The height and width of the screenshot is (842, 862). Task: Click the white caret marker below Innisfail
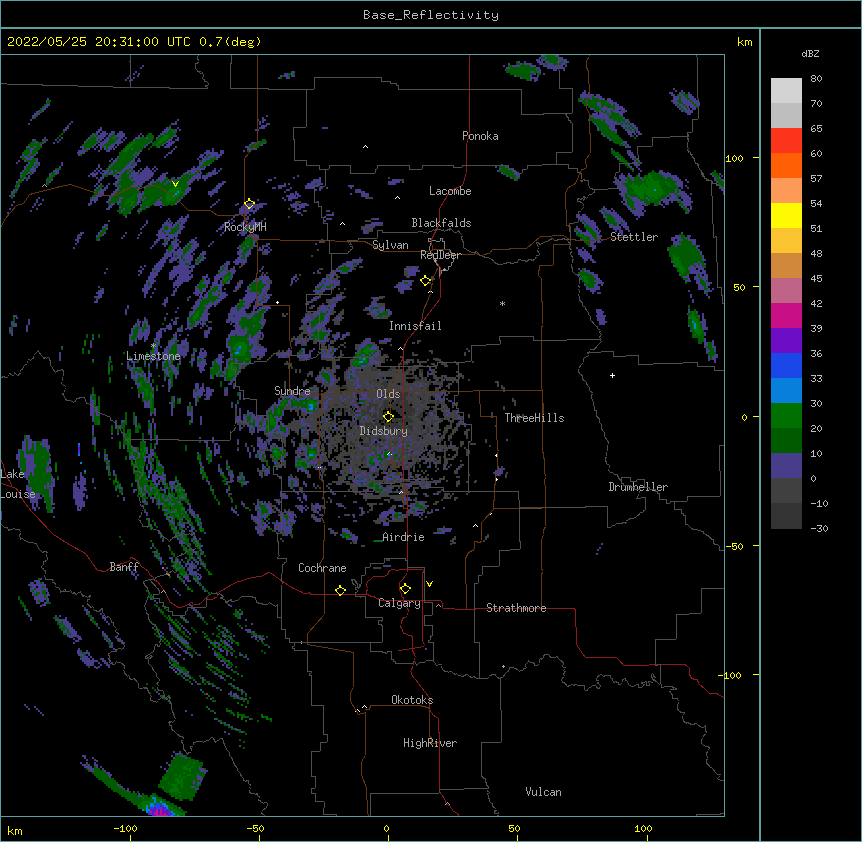(x=400, y=348)
